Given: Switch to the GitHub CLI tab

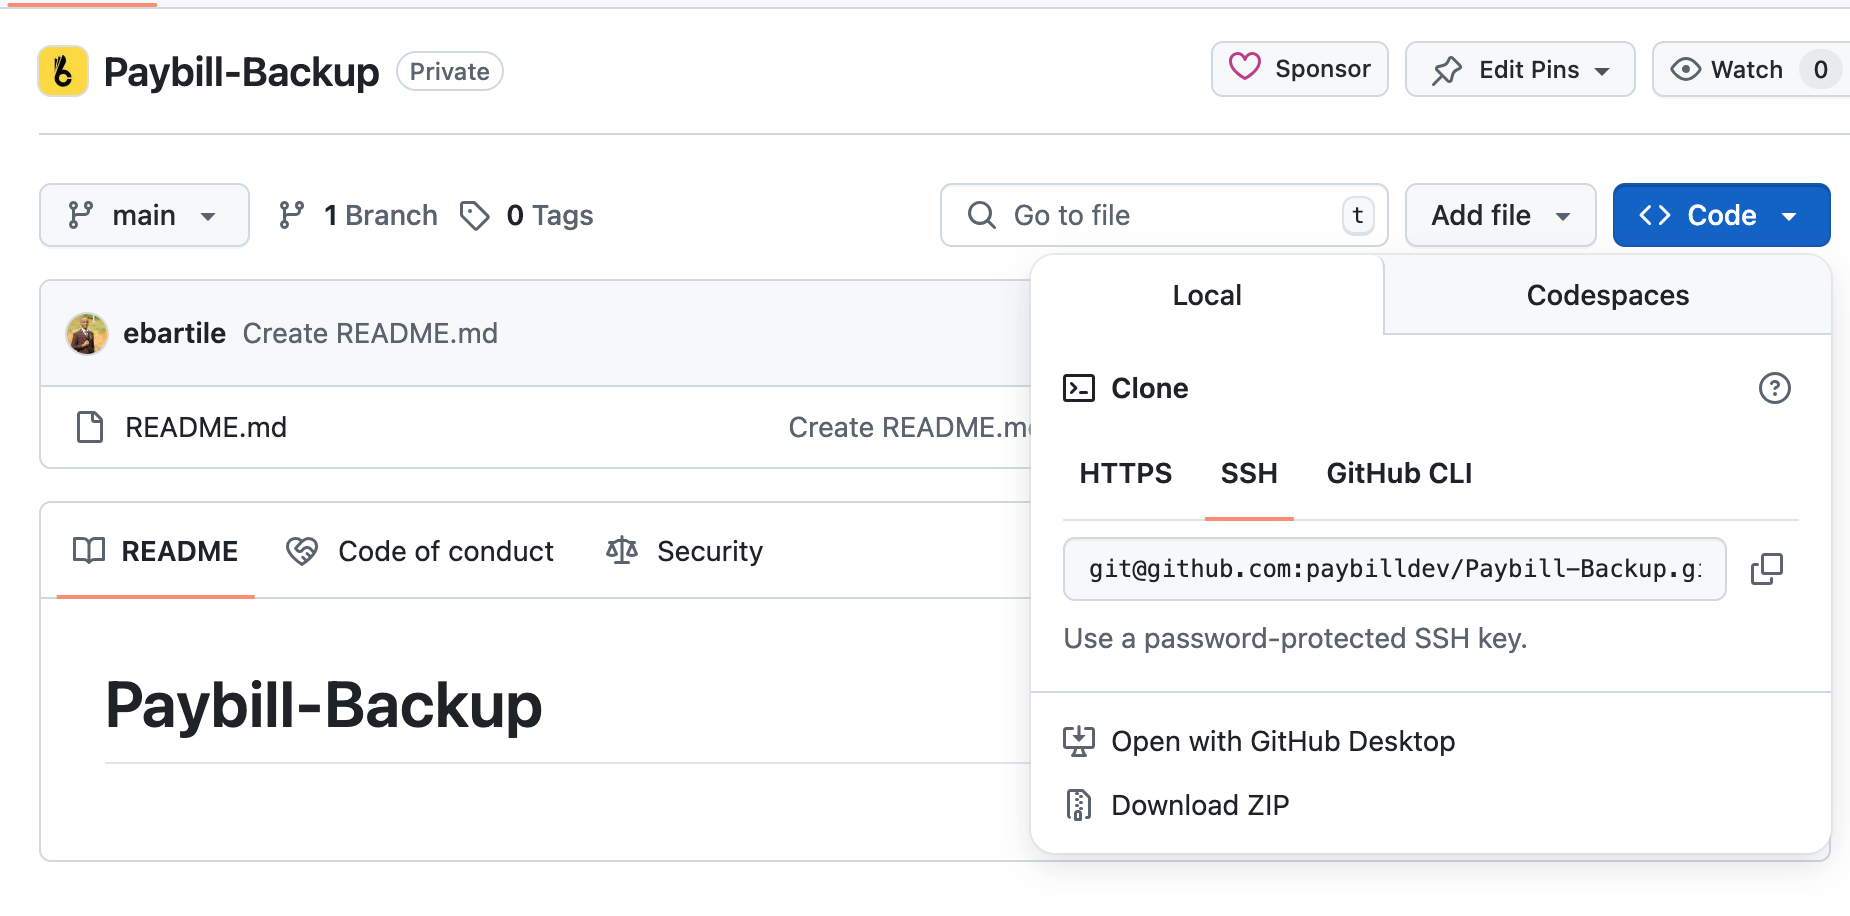Looking at the screenshot, I should (1398, 473).
